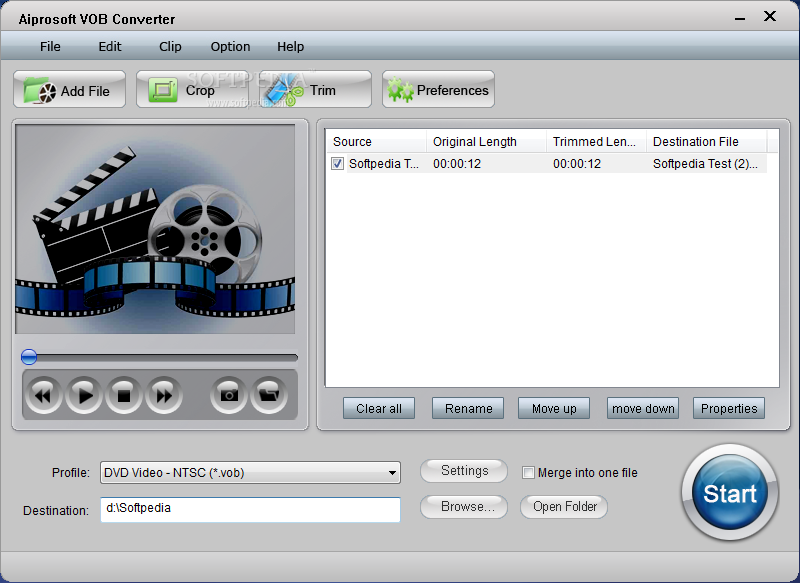Click the Open Folder button

(564, 507)
